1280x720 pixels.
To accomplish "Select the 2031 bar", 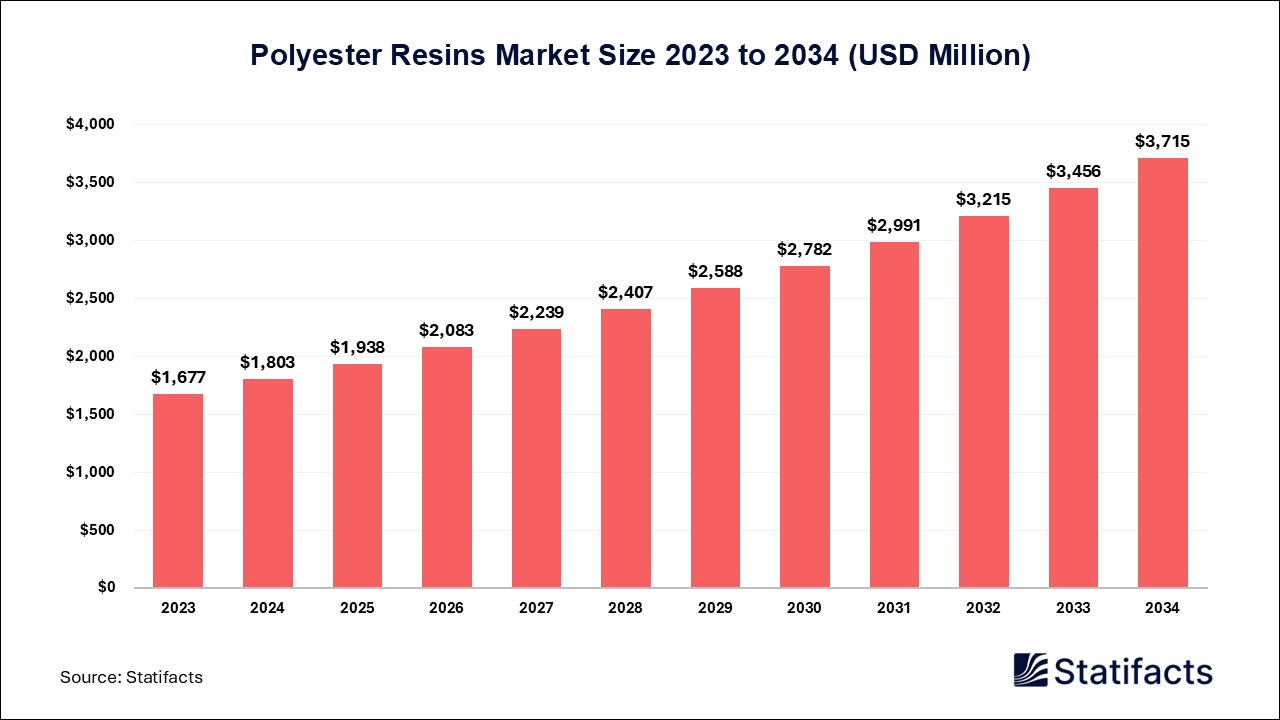I will [895, 415].
